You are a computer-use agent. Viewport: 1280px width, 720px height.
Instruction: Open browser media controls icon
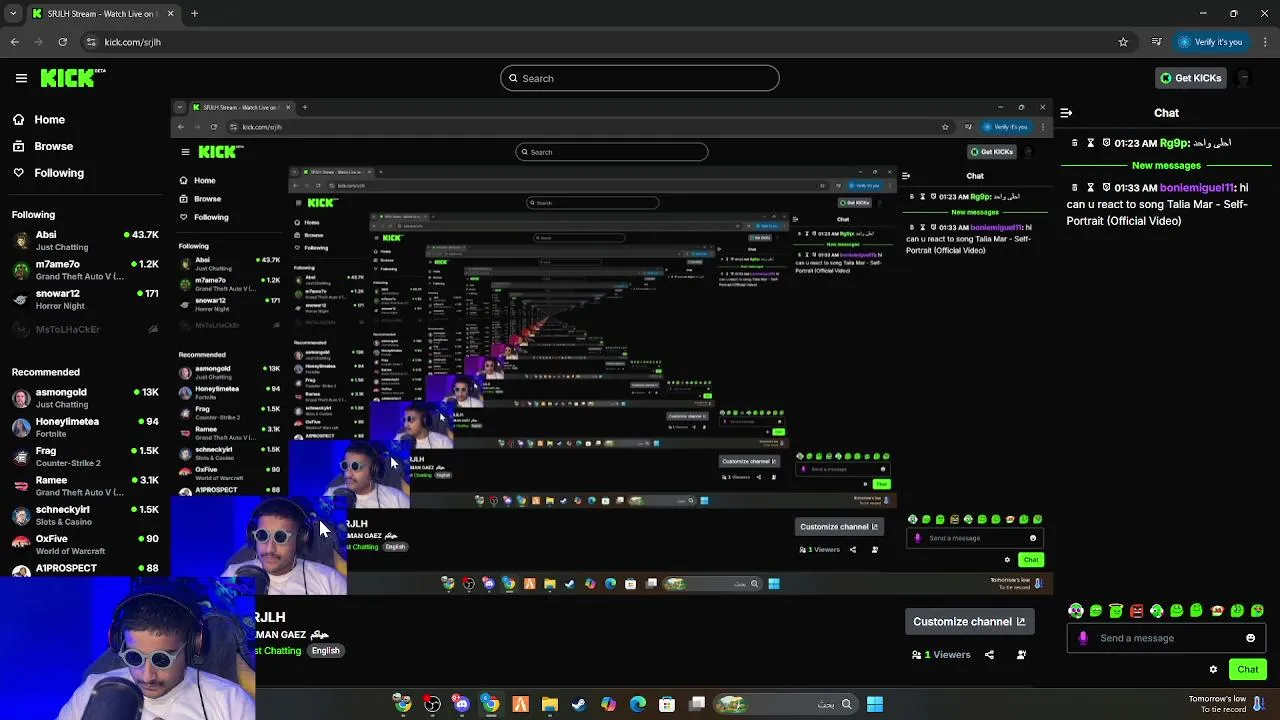click(x=1157, y=42)
